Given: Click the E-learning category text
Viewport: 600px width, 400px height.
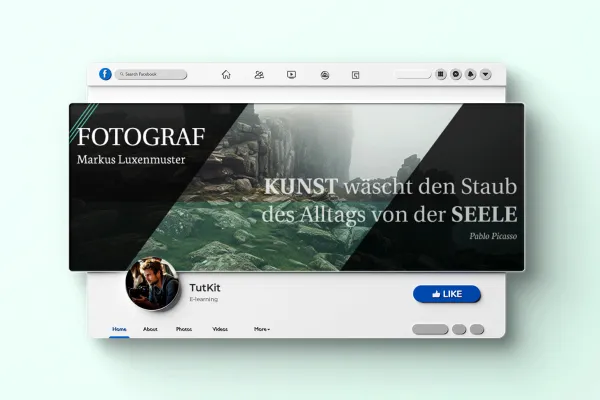Looking at the screenshot, I should (204, 299).
